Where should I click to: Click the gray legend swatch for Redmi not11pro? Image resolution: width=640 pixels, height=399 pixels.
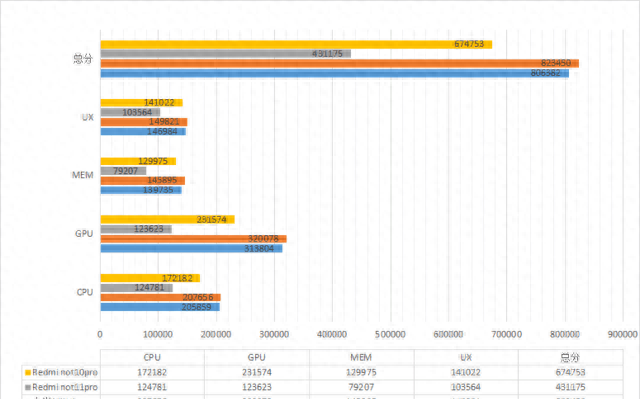pos(28,387)
